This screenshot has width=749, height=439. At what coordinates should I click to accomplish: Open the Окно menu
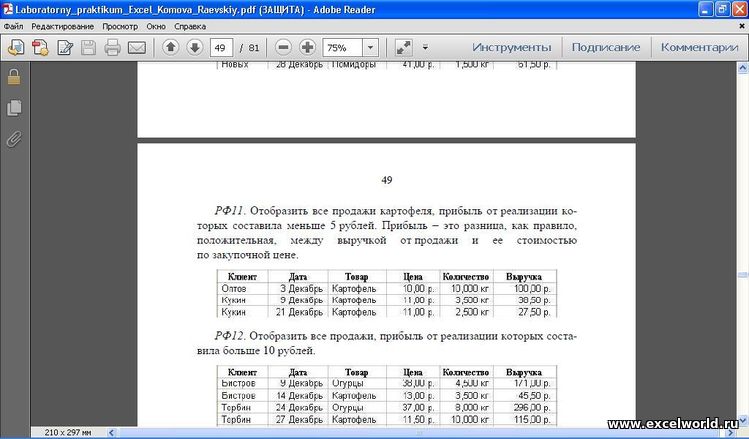[156, 26]
